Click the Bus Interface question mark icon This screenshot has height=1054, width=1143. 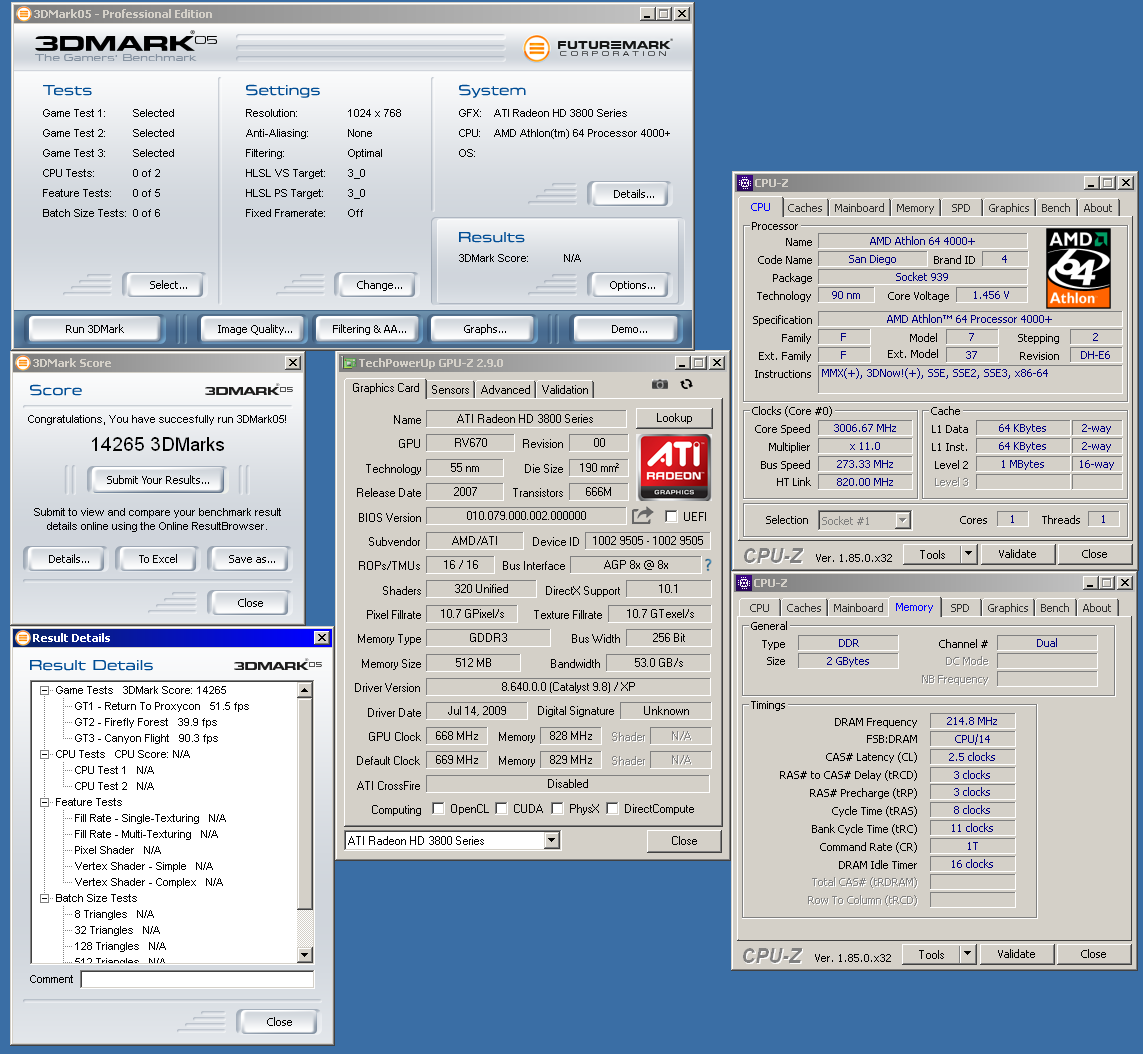click(708, 565)
